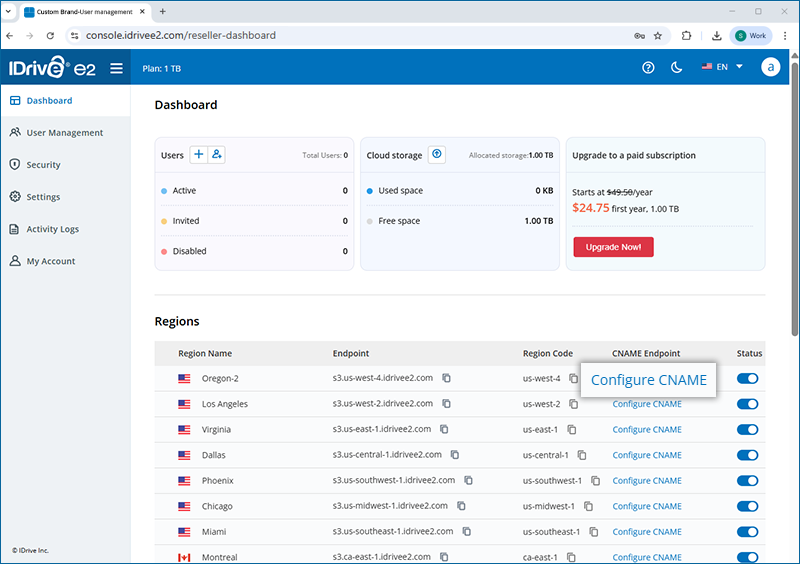Copy the us-central-1 region code
The image size is (800, 564).
click(x=582, y=455)
